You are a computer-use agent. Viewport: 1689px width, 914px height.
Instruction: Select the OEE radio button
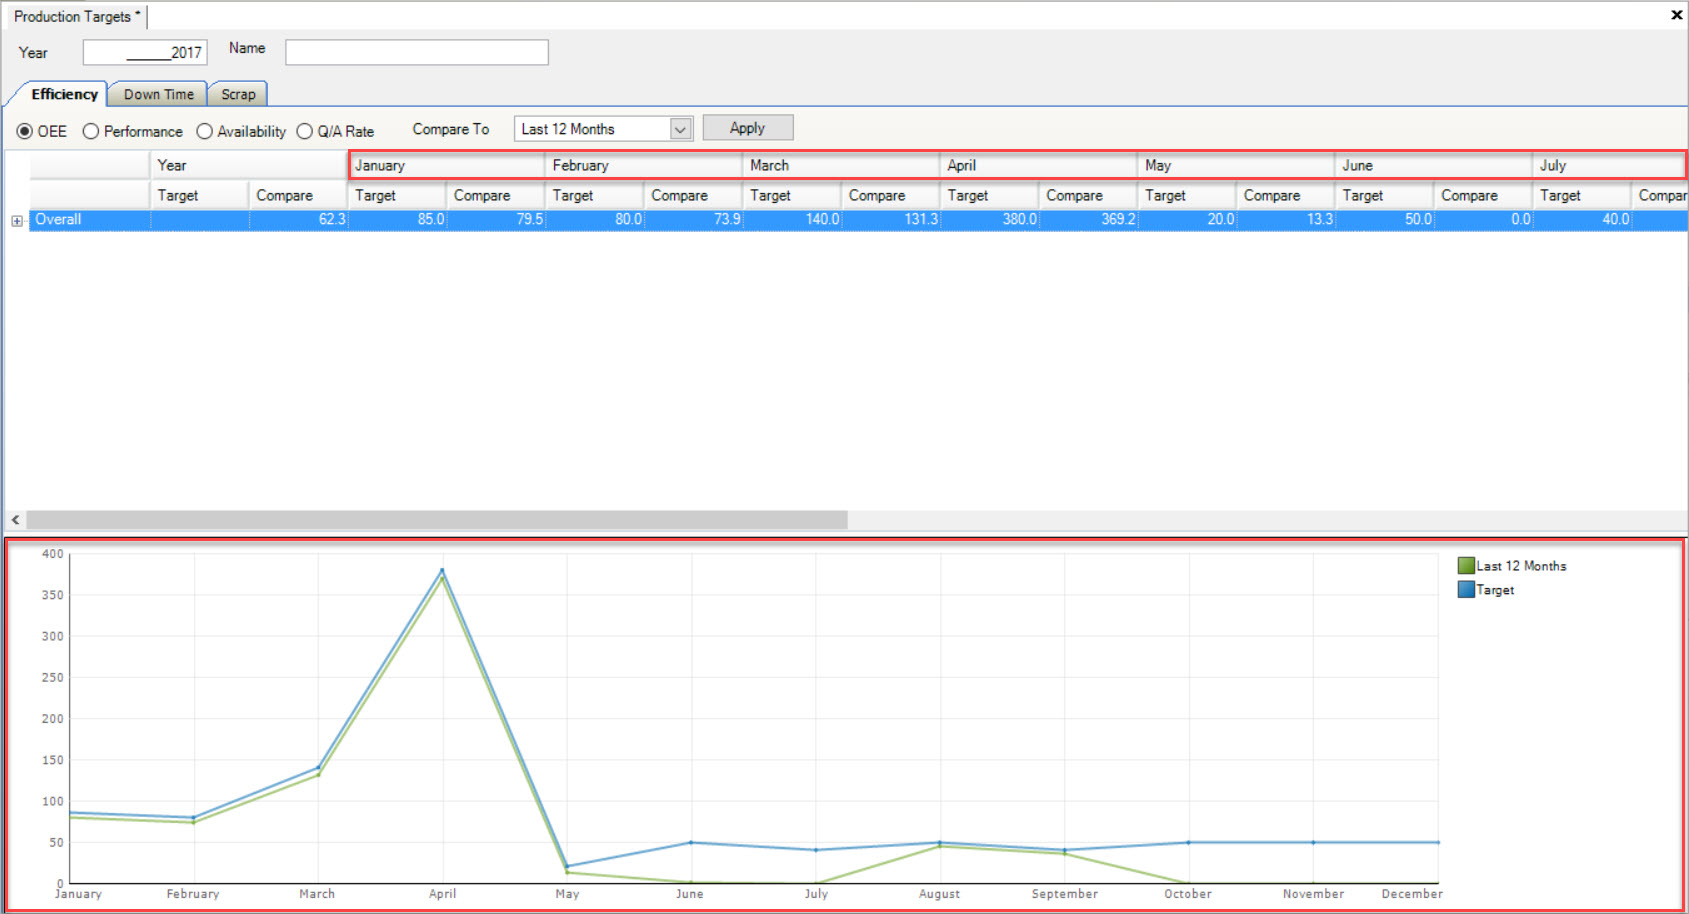pyautogui.click(x=25, y=131)
